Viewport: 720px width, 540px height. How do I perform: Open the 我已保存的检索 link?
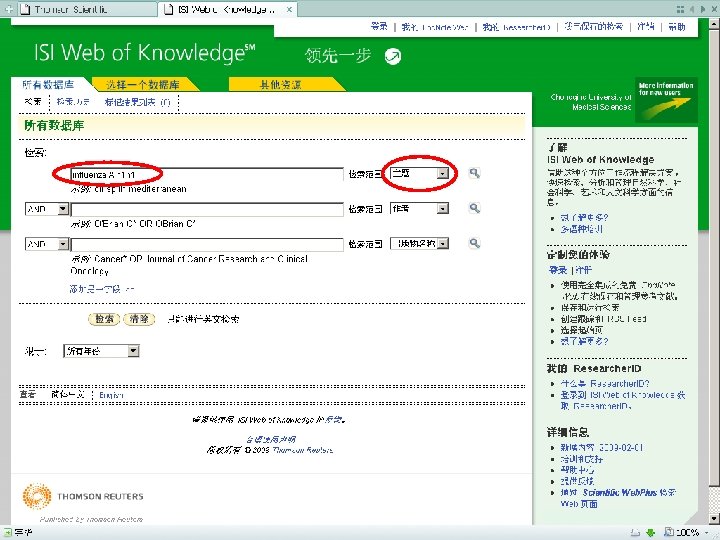(x=593, y=27)
